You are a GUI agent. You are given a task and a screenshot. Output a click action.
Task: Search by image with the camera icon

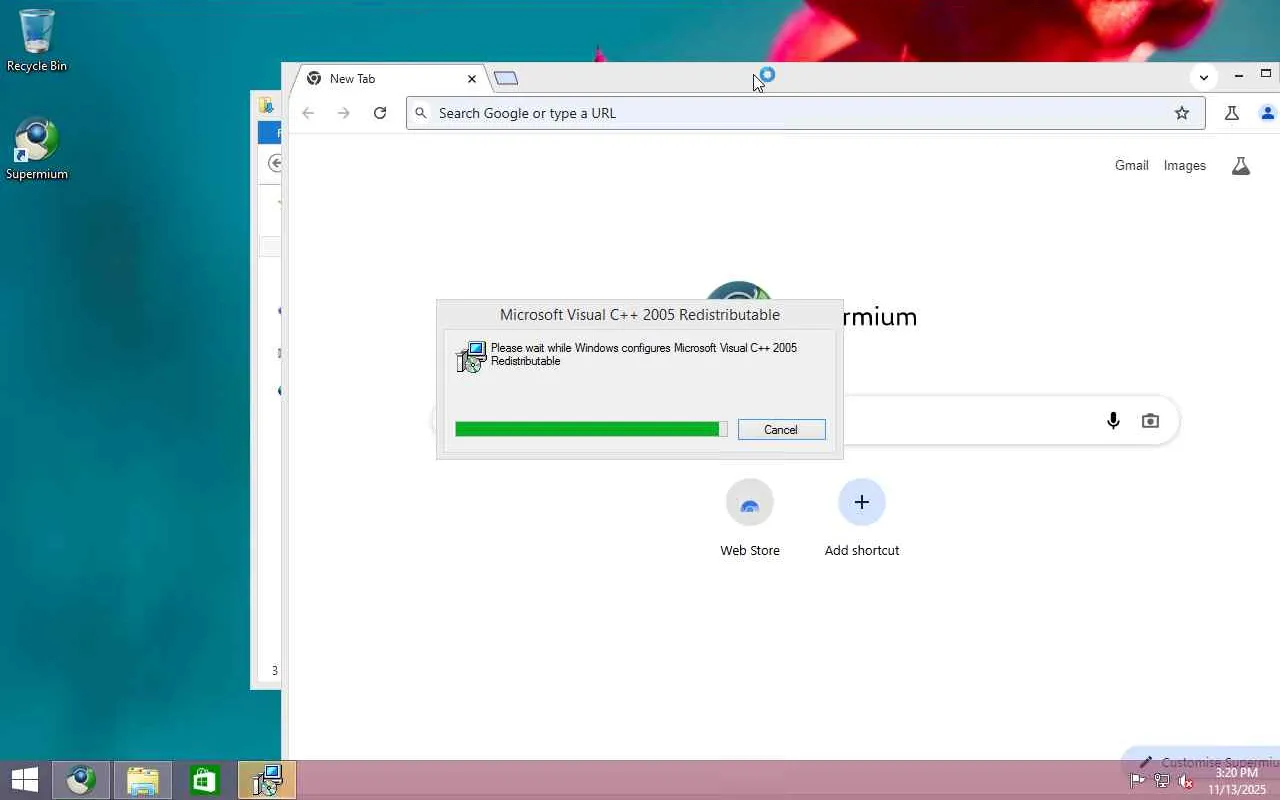(1150, 421)
